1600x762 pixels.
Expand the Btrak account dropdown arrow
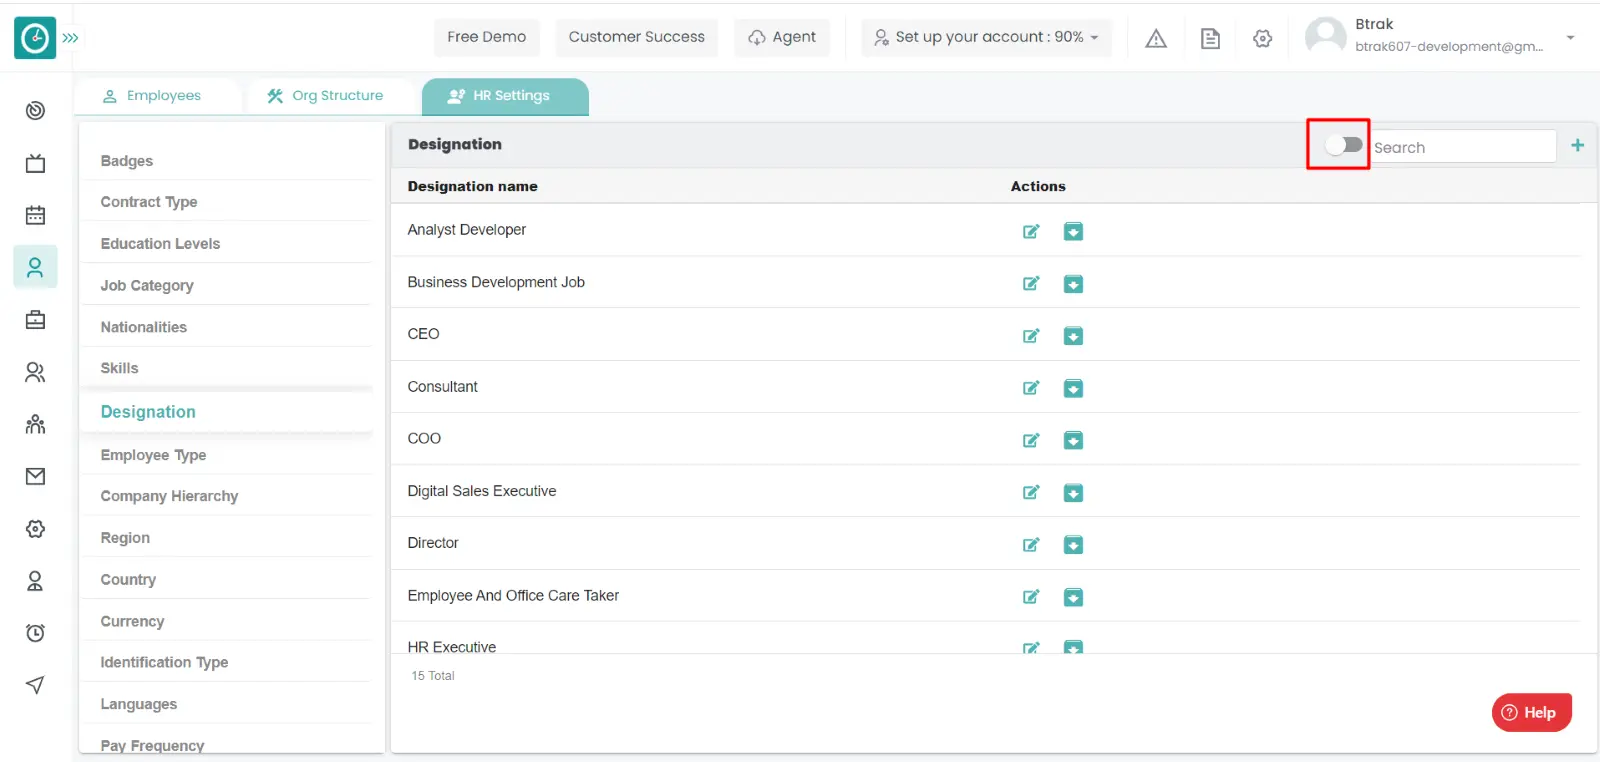click(1570, 38)
